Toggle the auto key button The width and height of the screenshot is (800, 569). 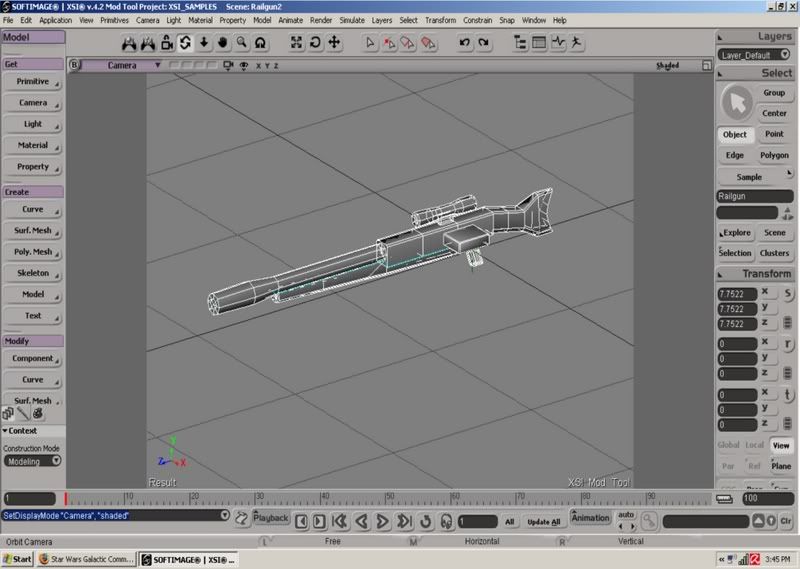[626, 515]
